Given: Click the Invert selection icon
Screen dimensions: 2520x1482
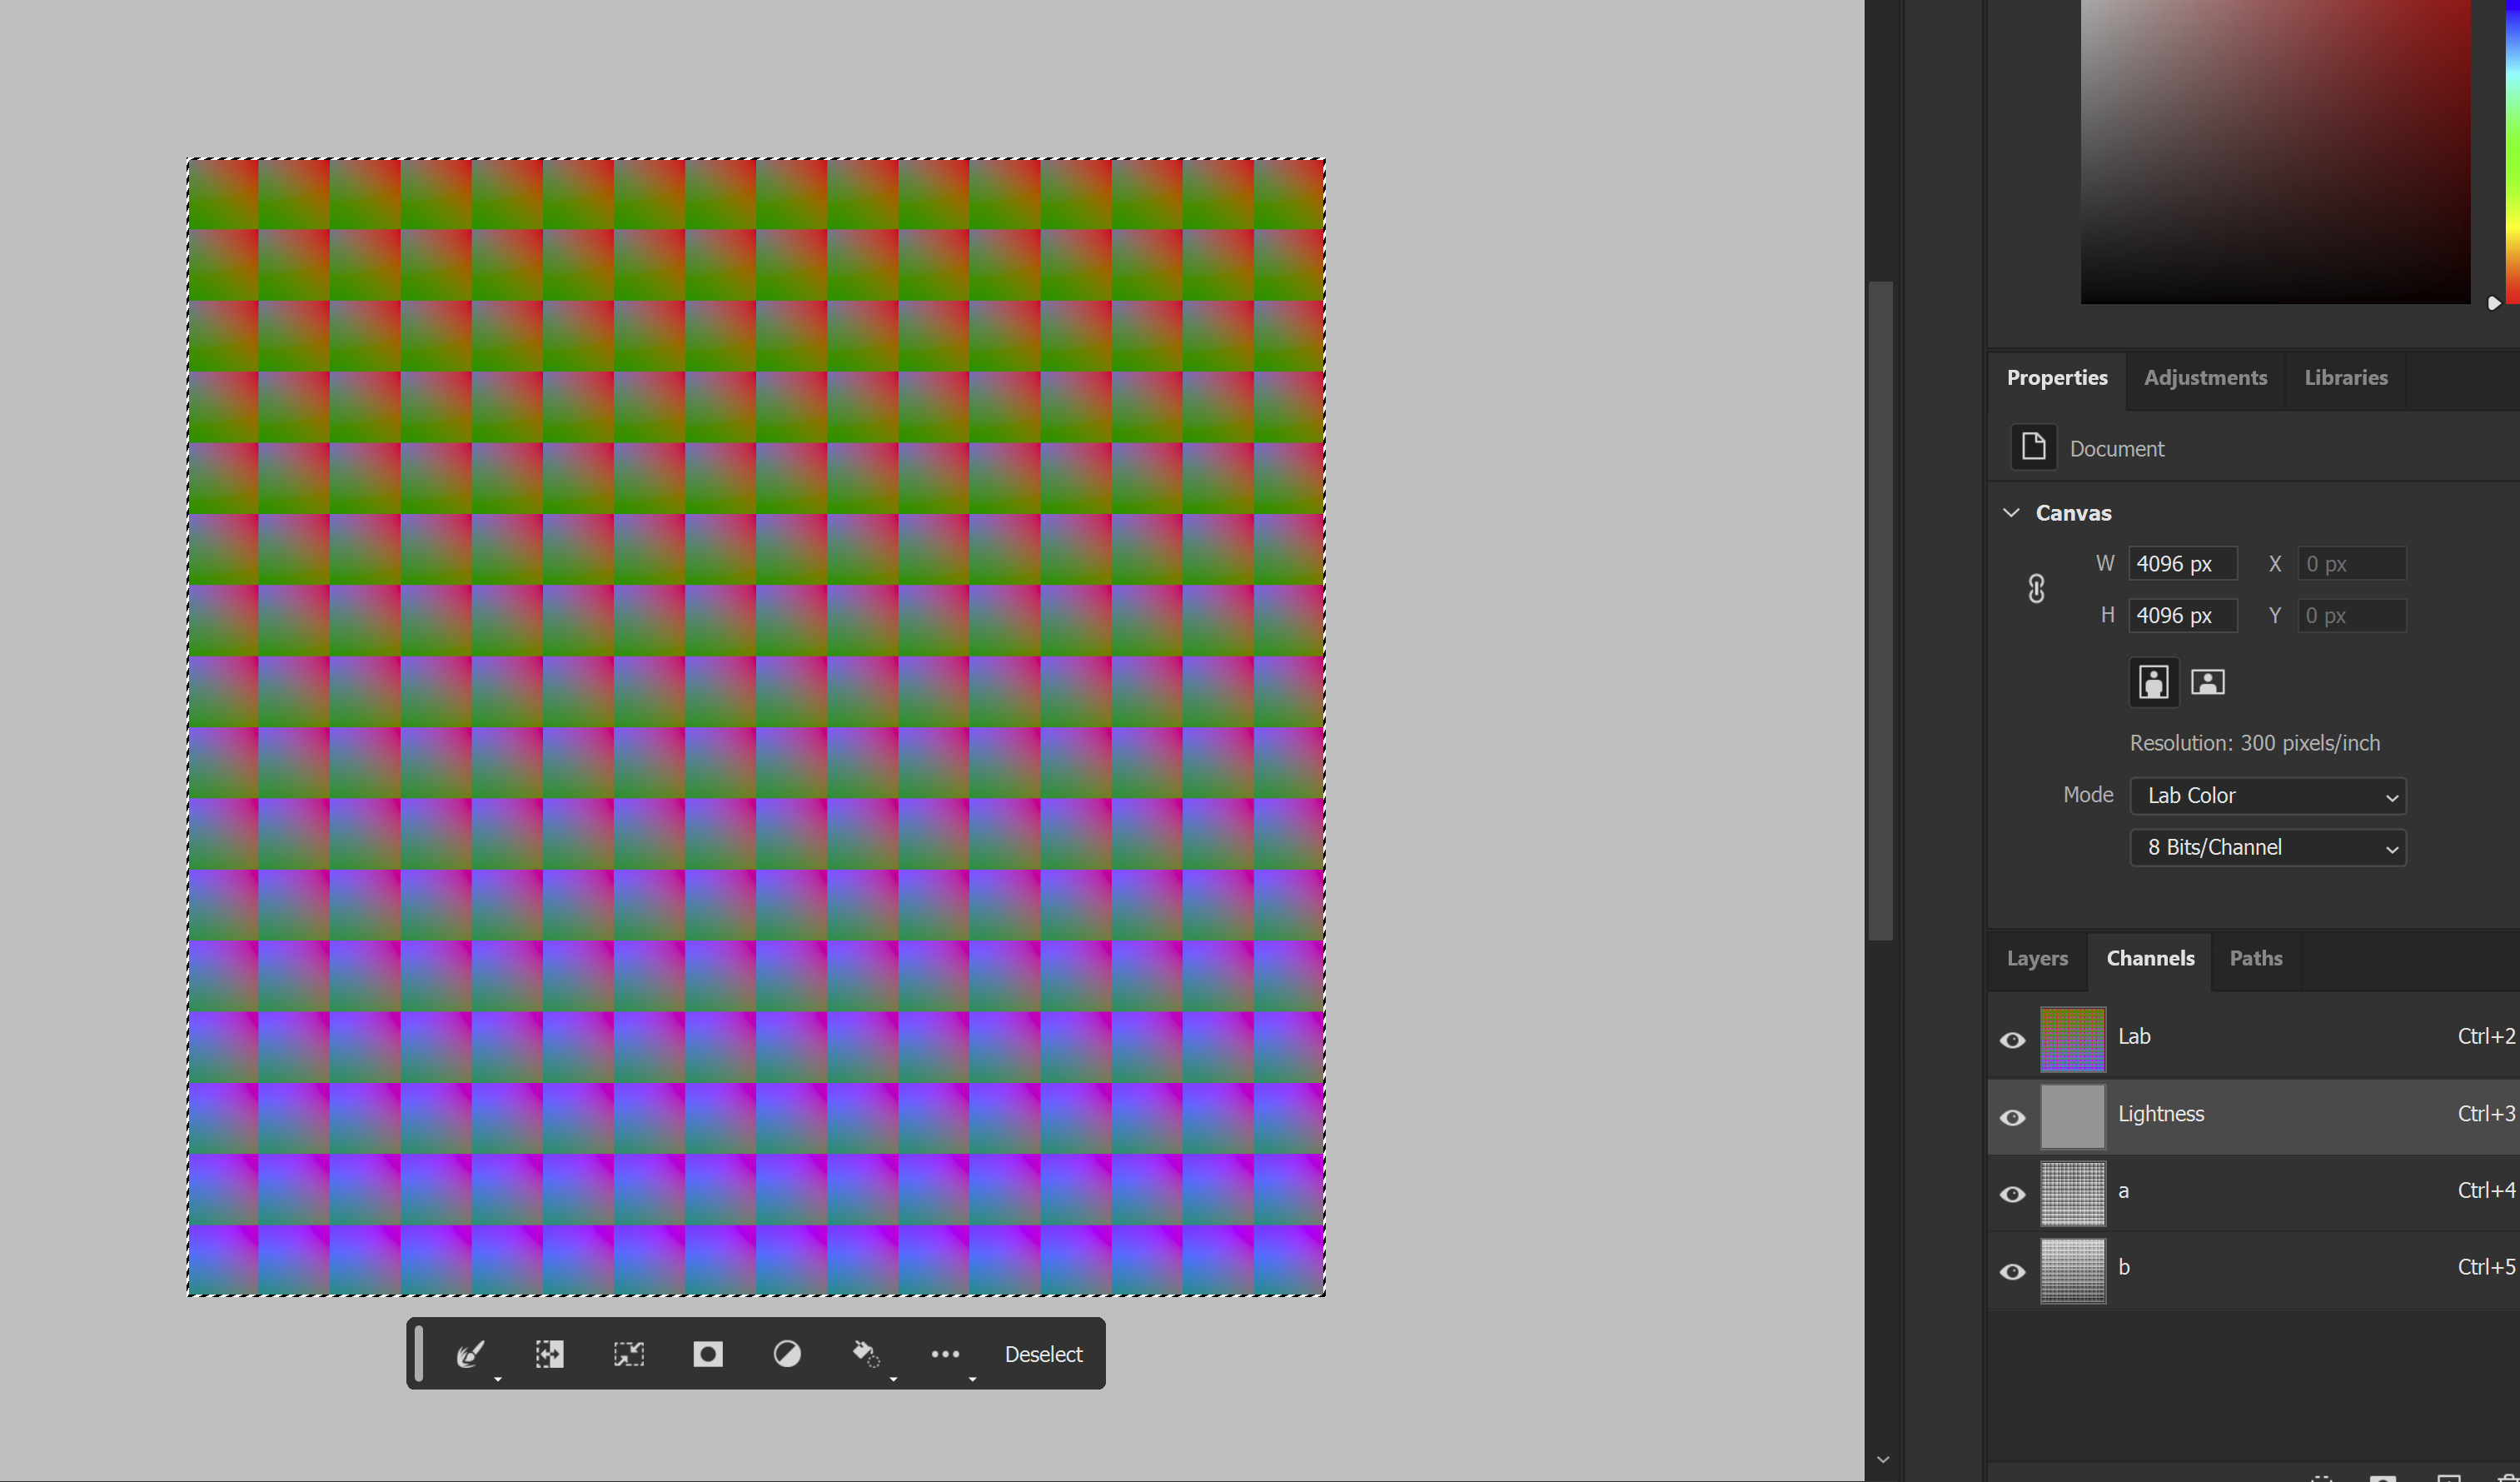Looking at the screenshot, I should click(549, 1354).
